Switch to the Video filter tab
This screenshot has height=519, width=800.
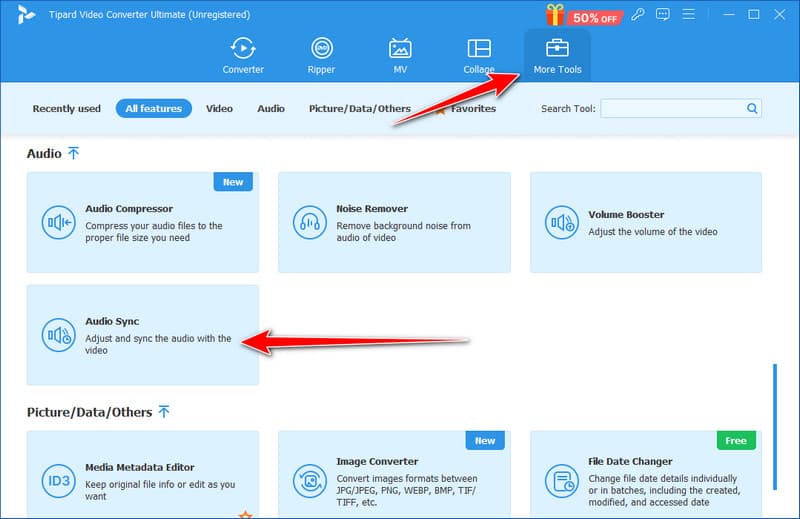coord(219,108)
